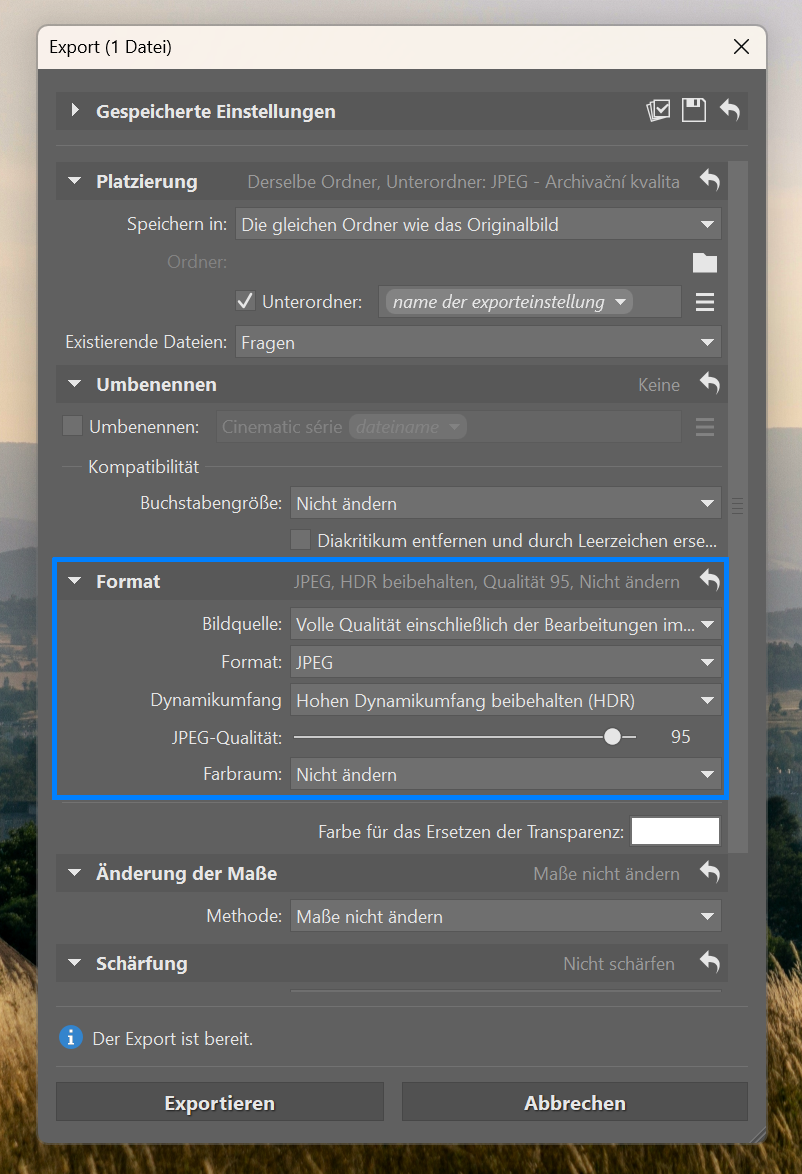Click the JPEG-Qualität slider handle
The image size is (802, 1174).
pyautogui.click(x=612, y=737)
